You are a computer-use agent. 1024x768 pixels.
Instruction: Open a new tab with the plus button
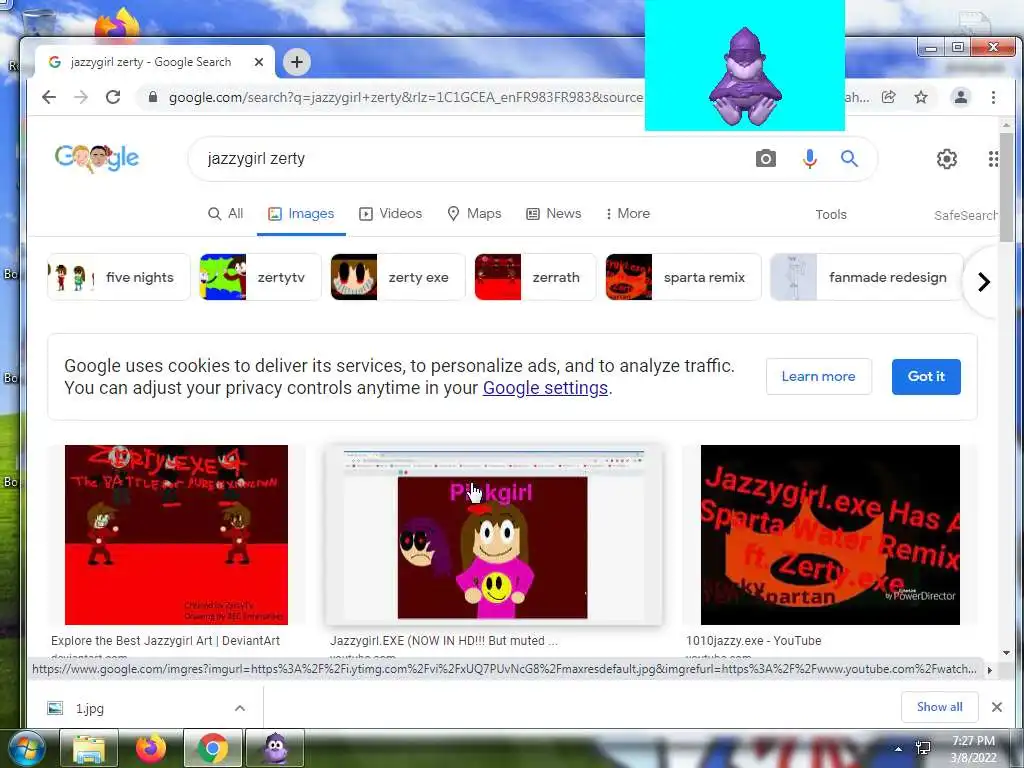point(297,62)
